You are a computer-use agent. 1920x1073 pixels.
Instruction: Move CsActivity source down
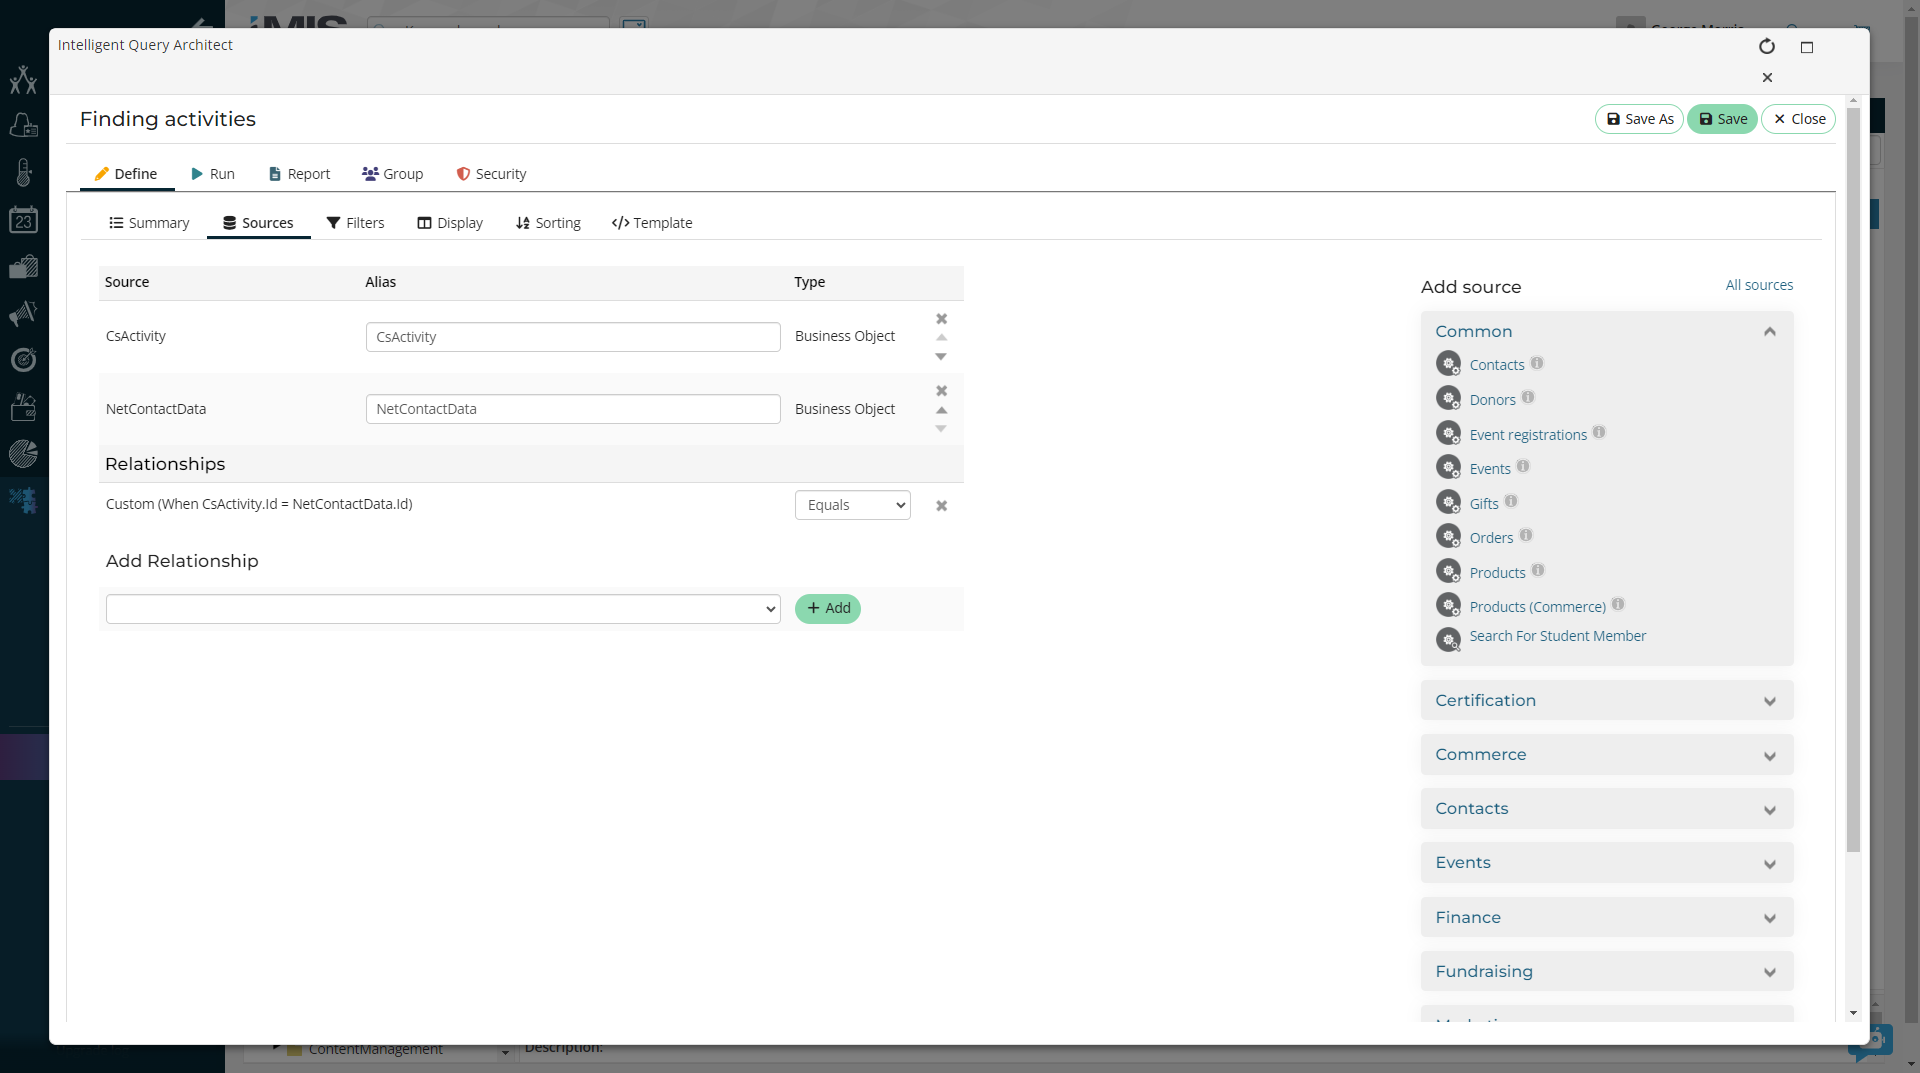[x=941, y=357]
